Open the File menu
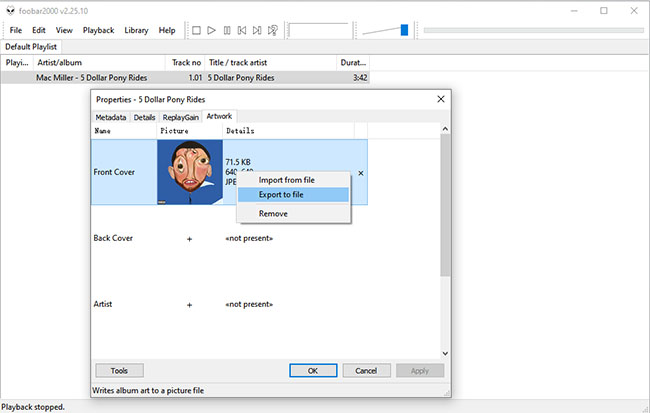650x413 pixels. (16, 30)
